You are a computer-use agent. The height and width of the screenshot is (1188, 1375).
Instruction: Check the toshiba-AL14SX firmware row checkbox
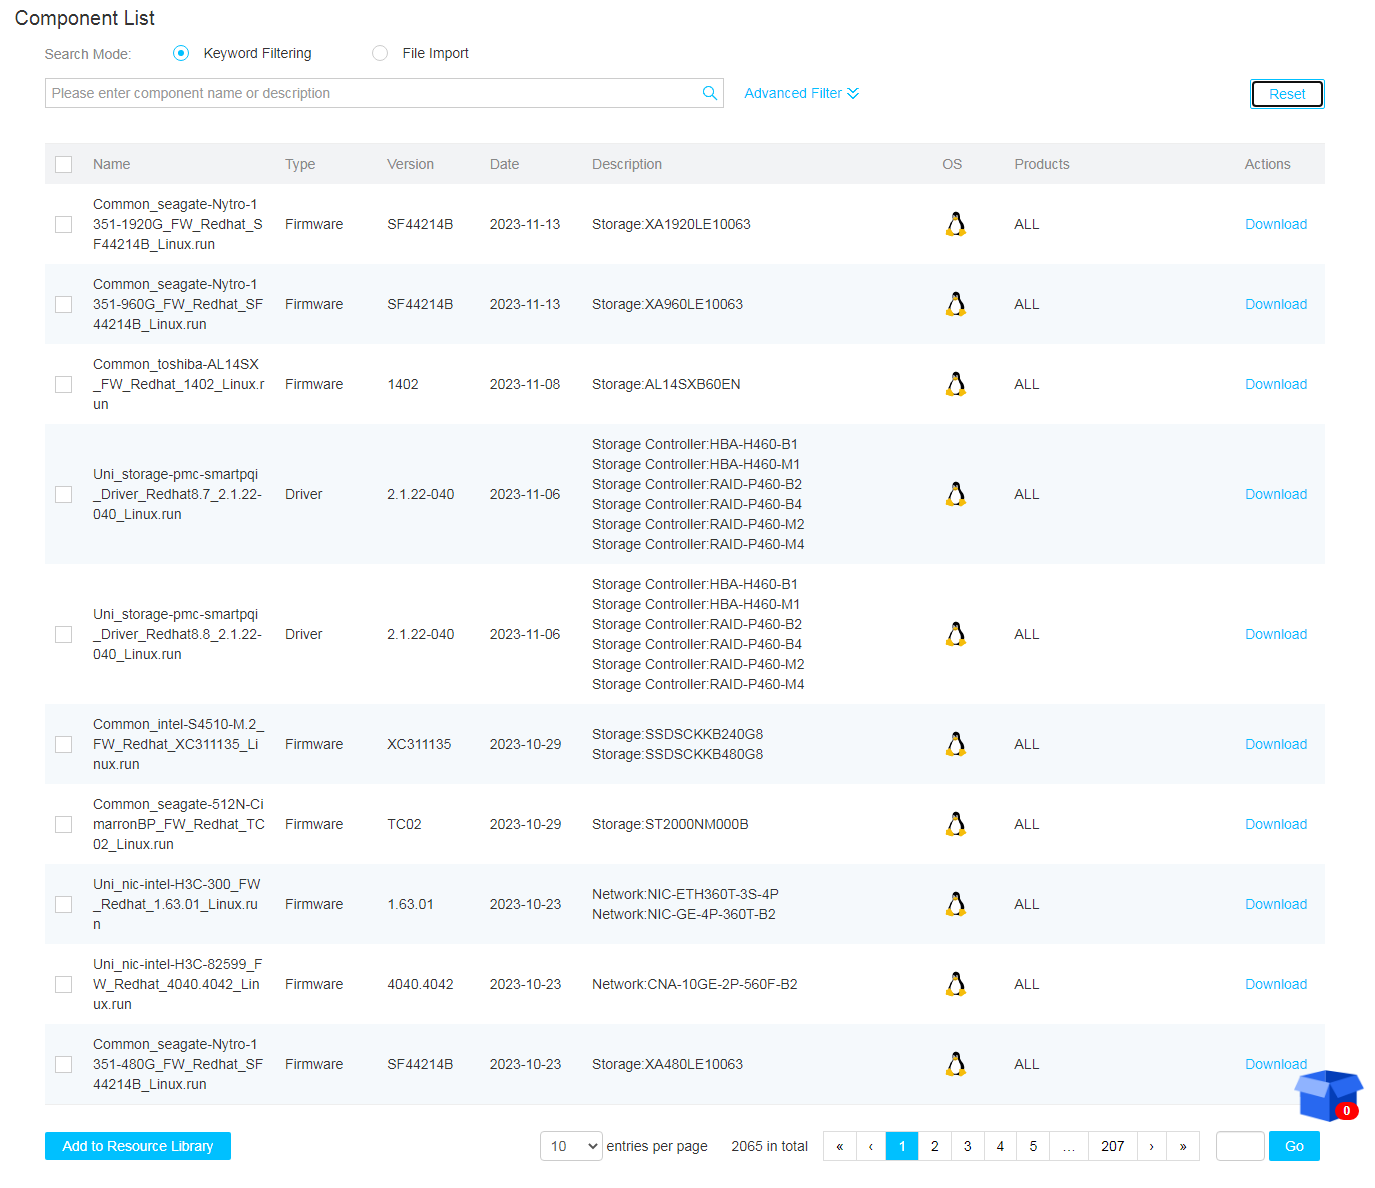(64, 384)
